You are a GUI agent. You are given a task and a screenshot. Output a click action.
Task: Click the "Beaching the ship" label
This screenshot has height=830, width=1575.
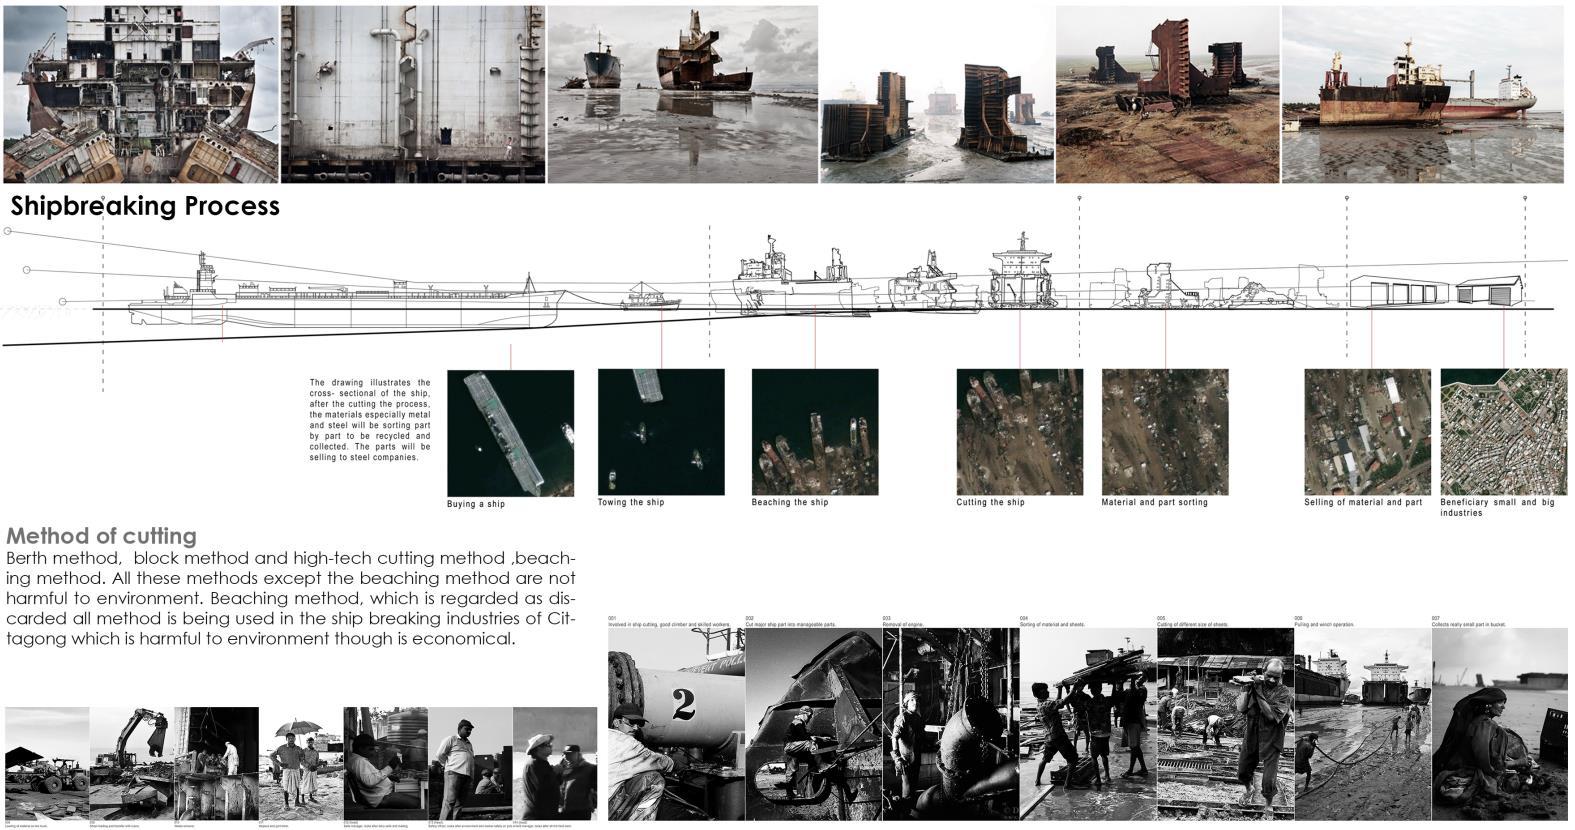790,502
